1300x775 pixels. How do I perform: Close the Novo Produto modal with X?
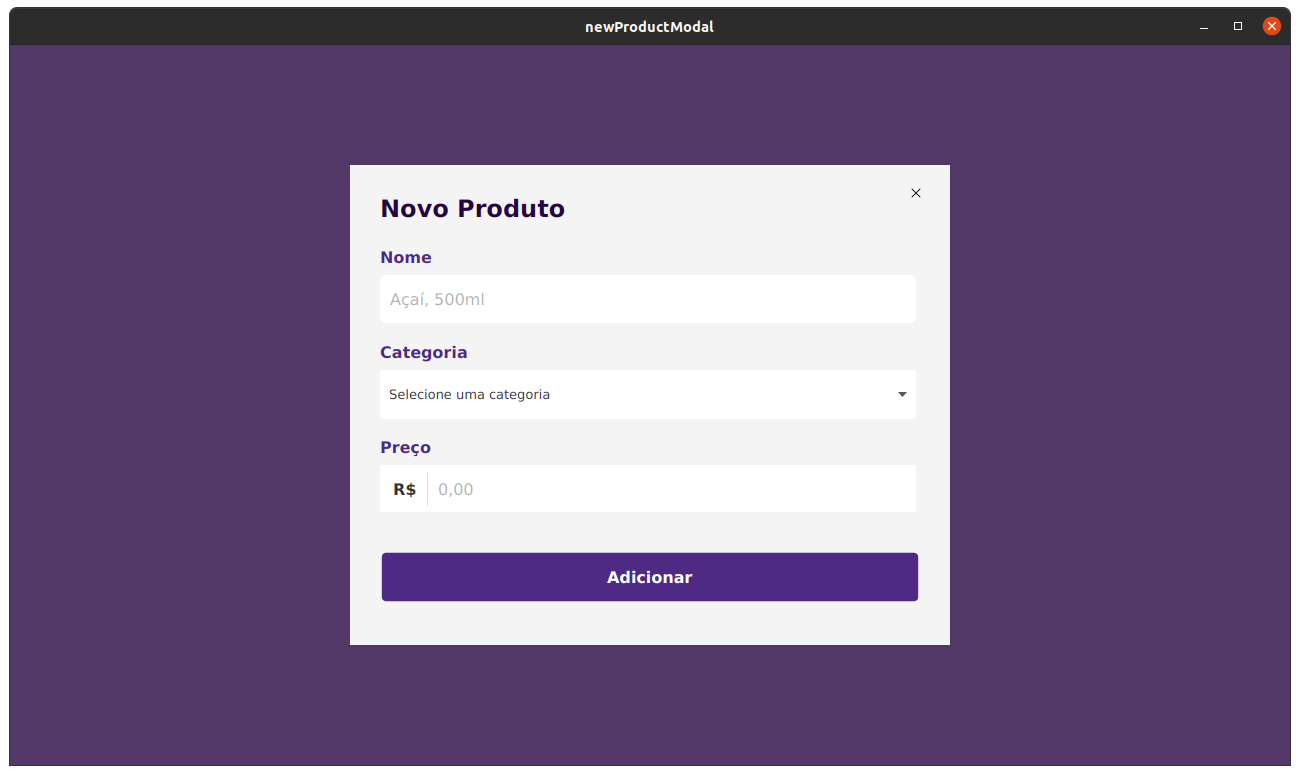coord(916,193)
